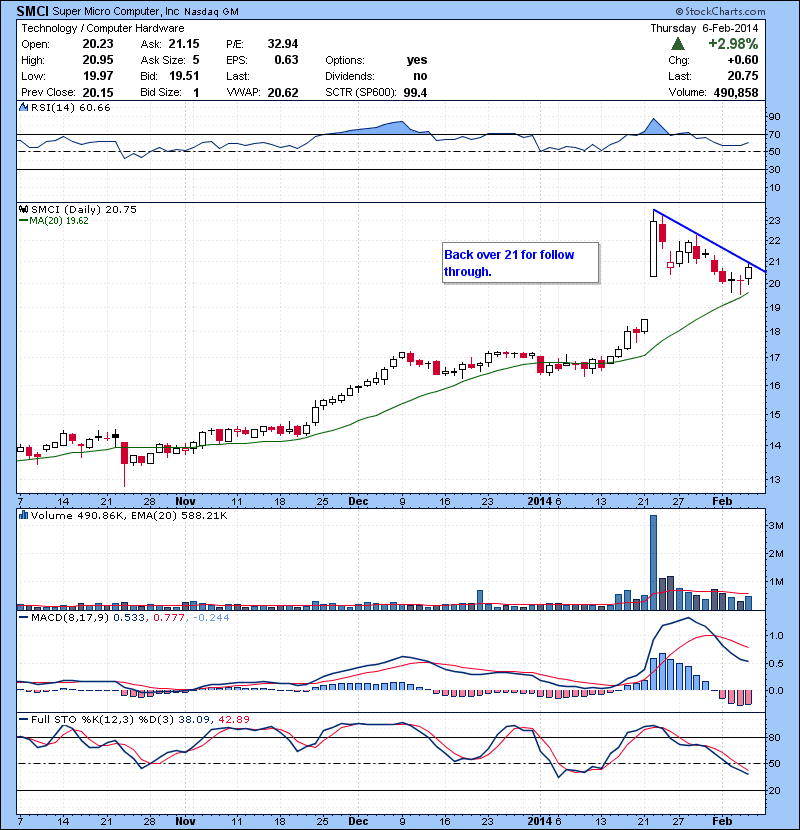
Task: Click the Ask Size 5 value
Action: (196, 60)
